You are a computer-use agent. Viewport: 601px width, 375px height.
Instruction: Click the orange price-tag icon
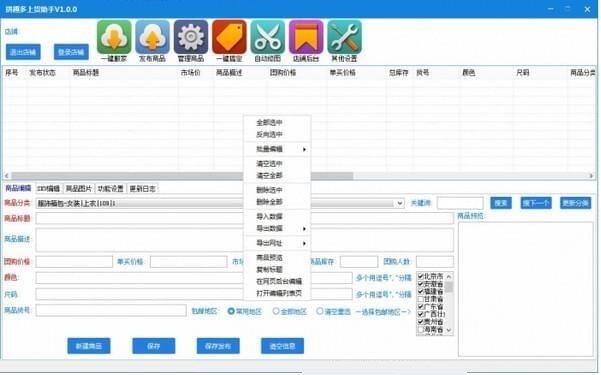click(229, 37)
